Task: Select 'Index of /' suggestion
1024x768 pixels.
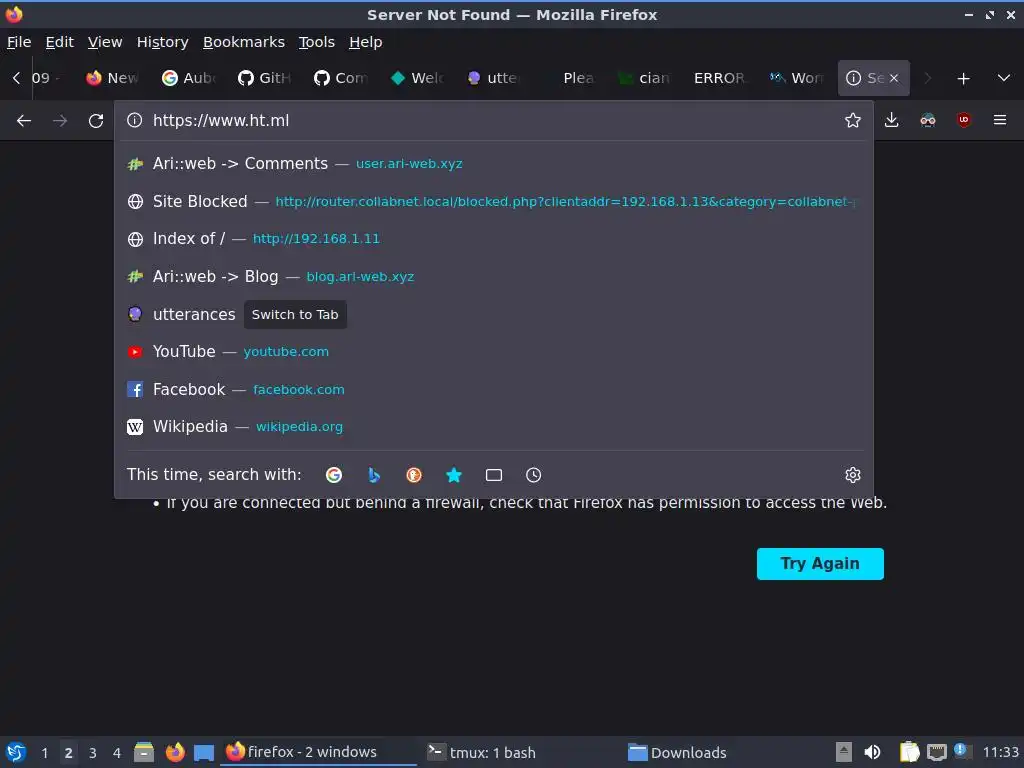Action: (494, 239)
